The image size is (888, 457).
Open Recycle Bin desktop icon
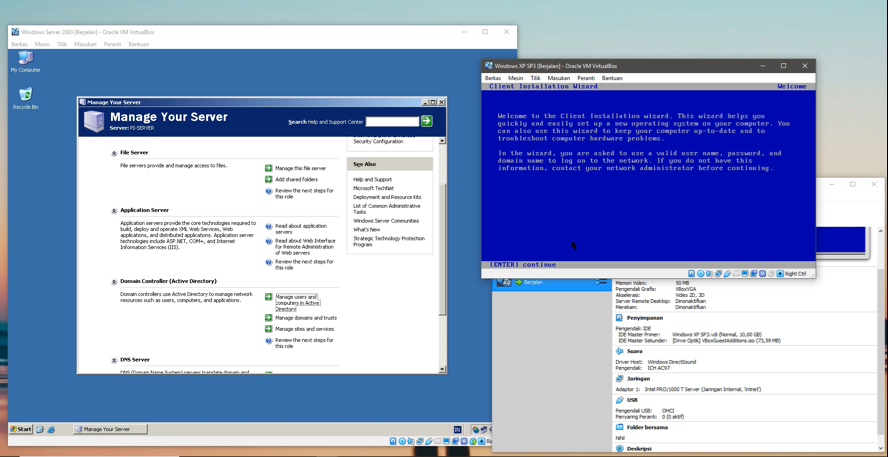point(25,99)
